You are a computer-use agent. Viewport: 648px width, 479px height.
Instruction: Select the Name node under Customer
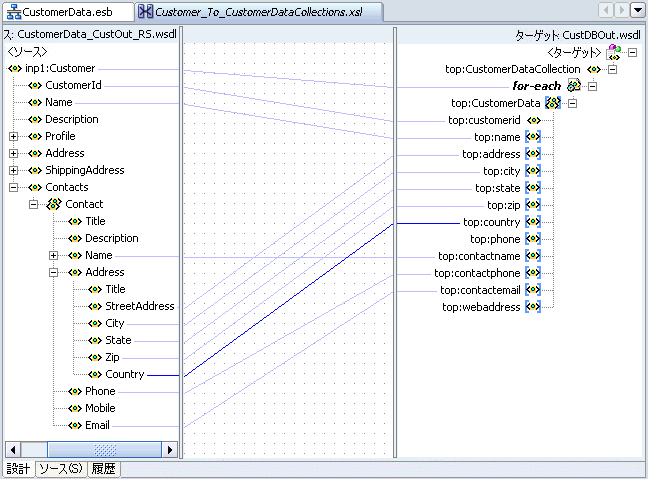[x=59, y=102]
